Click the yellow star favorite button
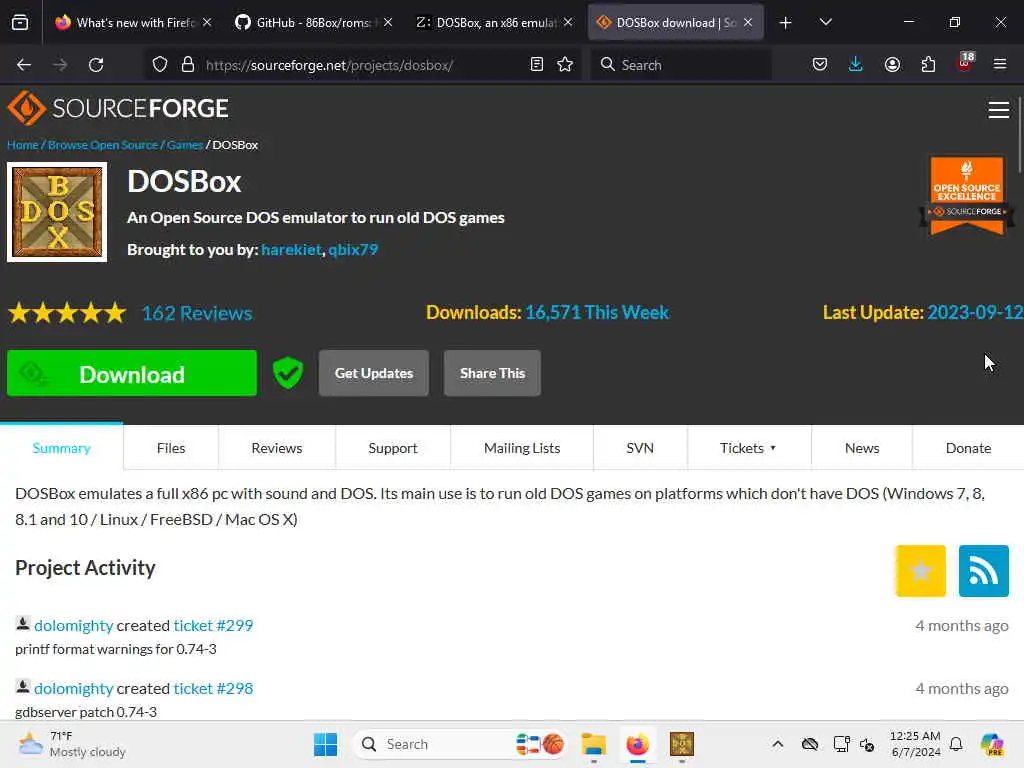This screenshot has height=768, width=1024. point(921,571)
